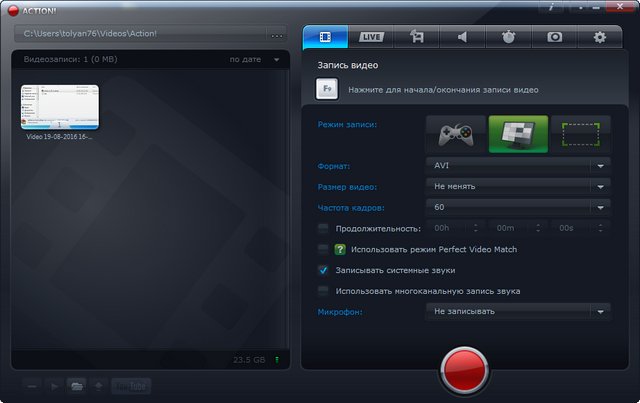
Task: Select dashed-rectangle region recording mode
Action: point(580,133)
